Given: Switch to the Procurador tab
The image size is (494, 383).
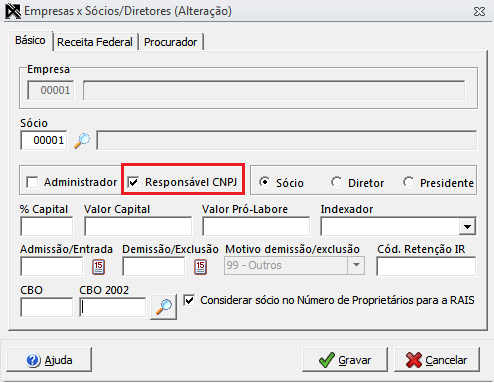Looking at the screenshot, I should click(x=170, y=42).
